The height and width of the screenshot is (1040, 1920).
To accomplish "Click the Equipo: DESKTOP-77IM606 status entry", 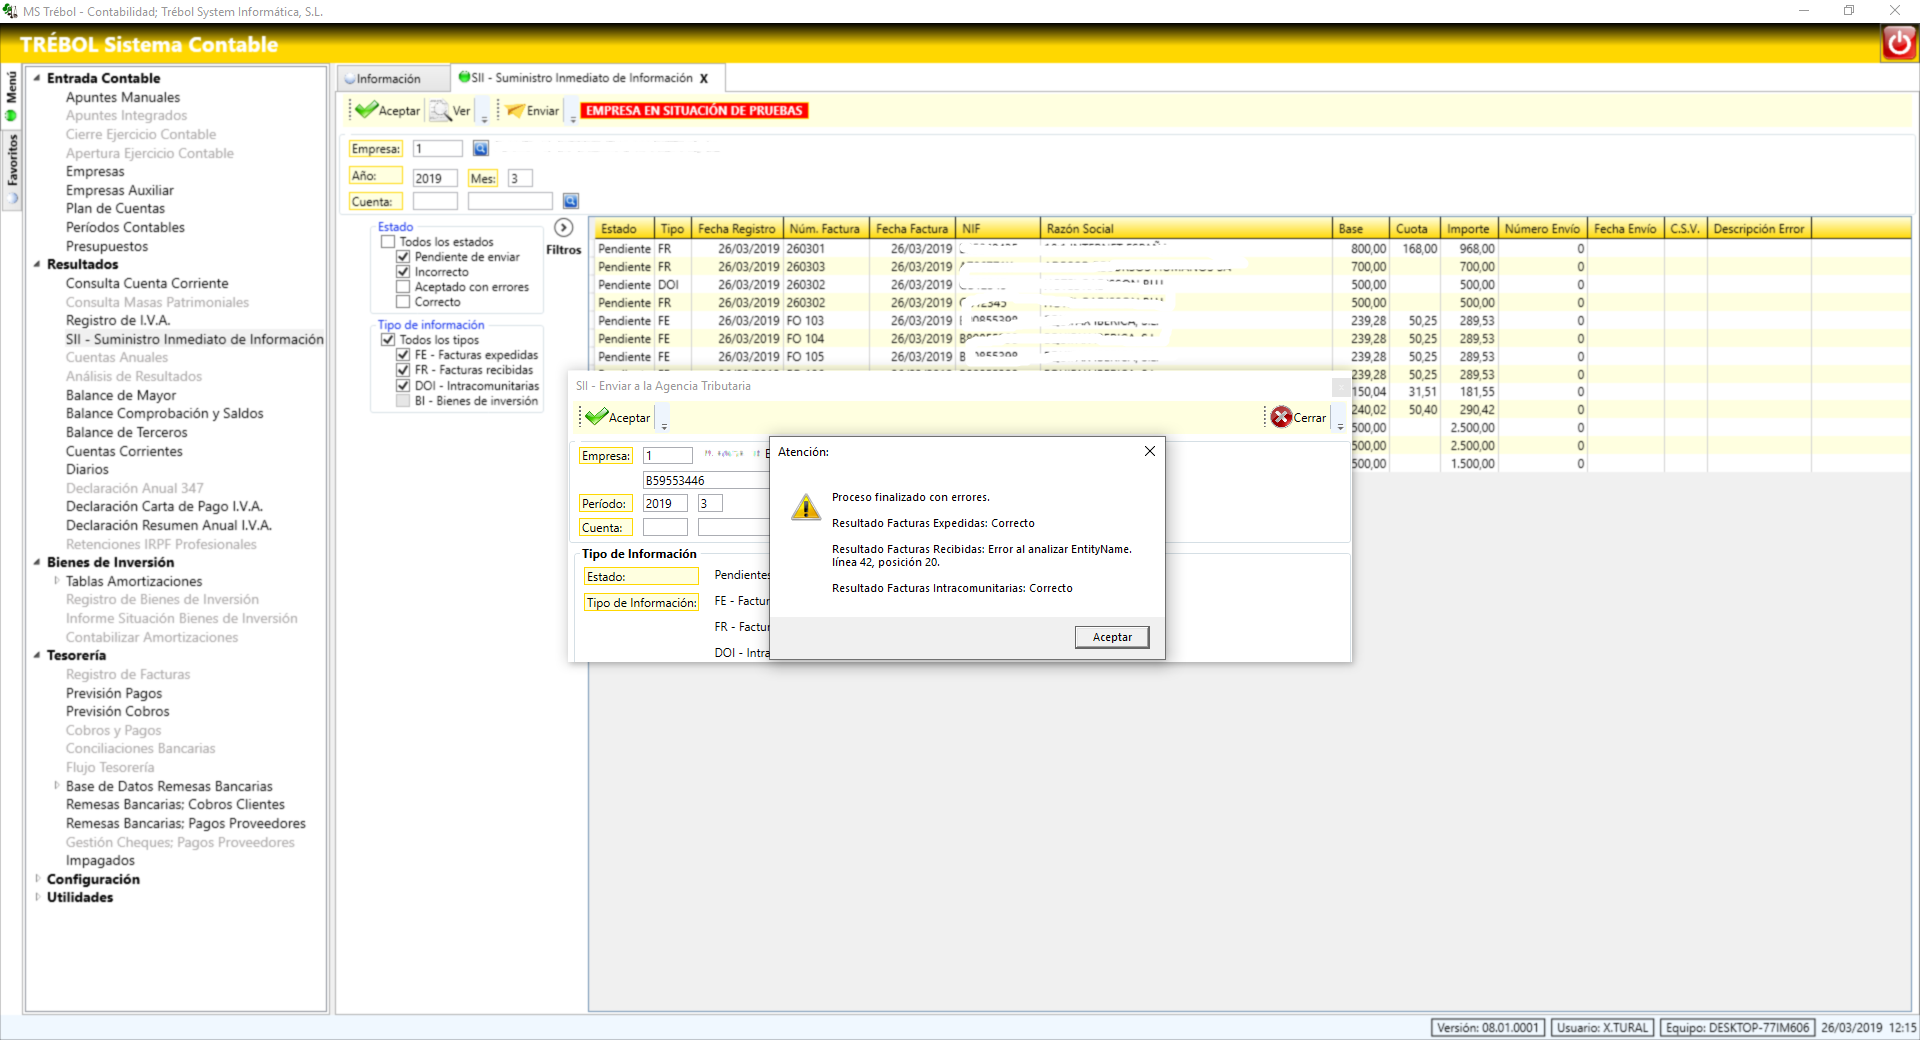I will tap(1737, 1027).
